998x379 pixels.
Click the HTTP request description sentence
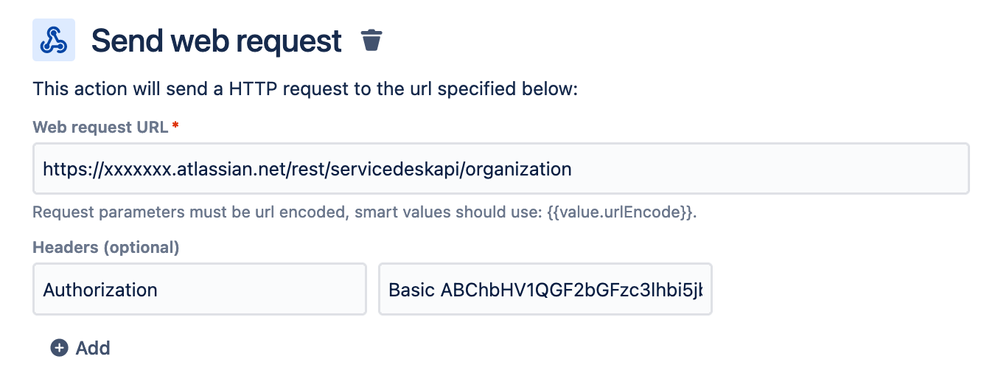(305, 89)
